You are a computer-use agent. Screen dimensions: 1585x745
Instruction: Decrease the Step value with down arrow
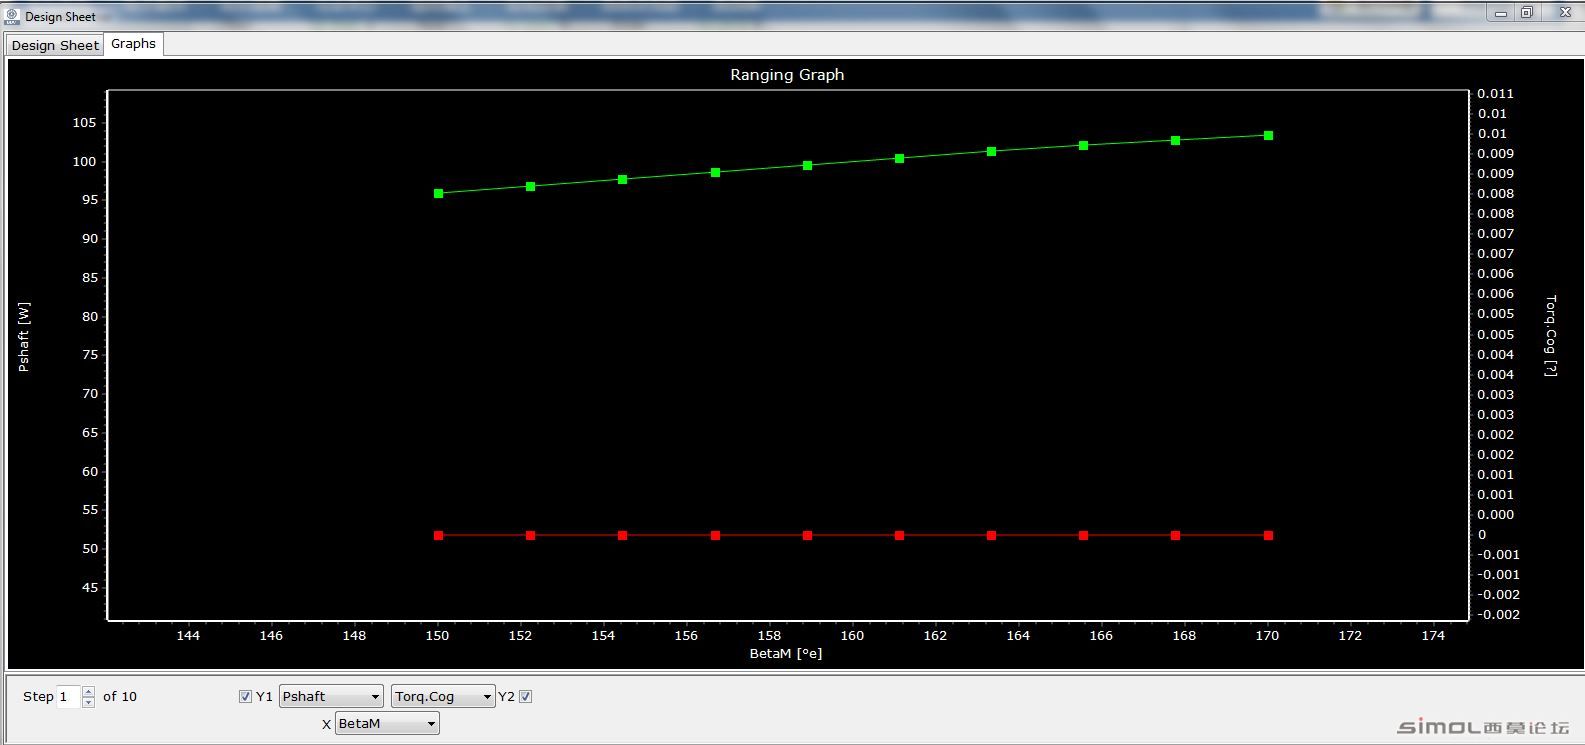coord(88,702)
